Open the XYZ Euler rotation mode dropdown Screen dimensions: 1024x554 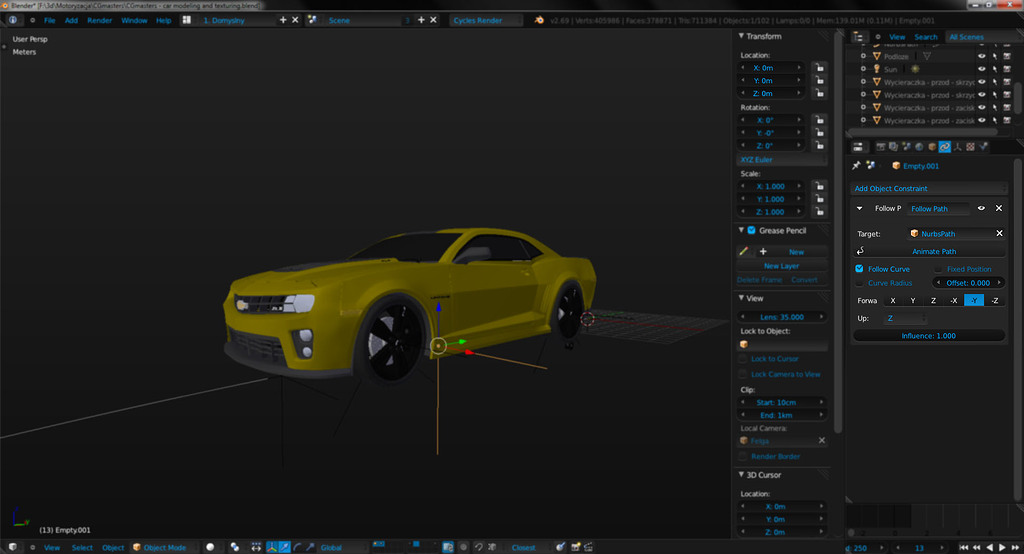[782, 159]
